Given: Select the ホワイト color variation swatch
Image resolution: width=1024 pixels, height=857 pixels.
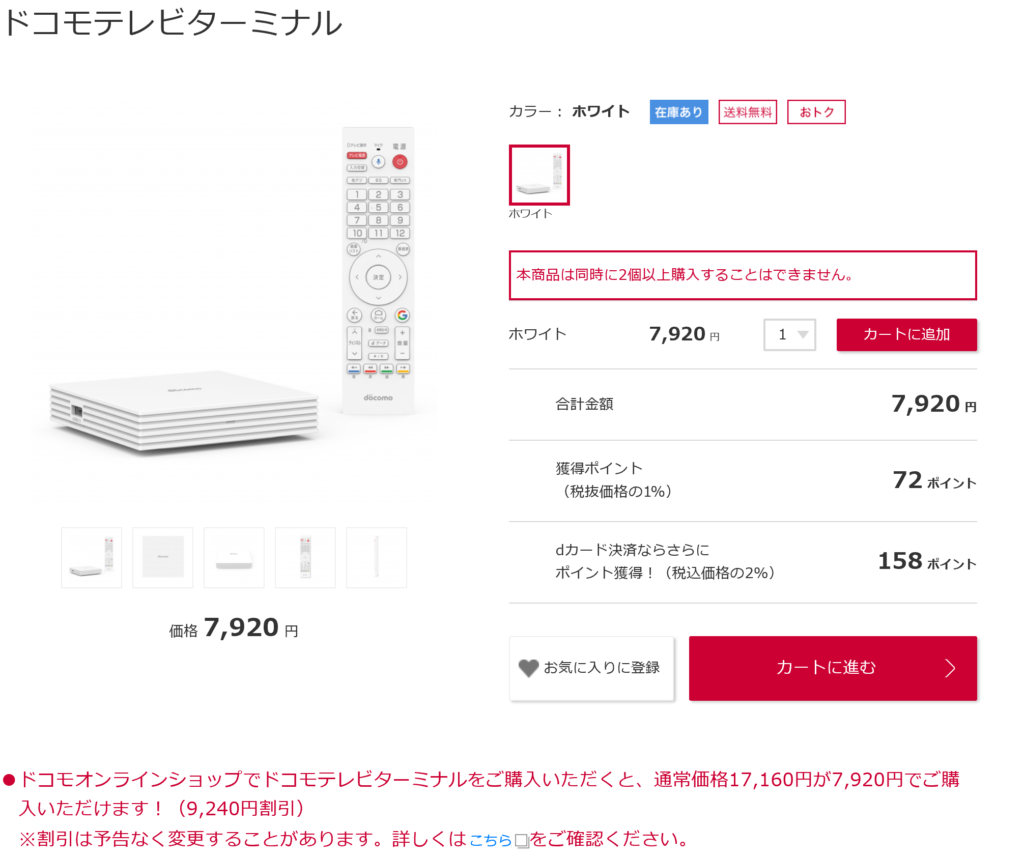Looking at the screenshot, I should click(x=538, y=174).
